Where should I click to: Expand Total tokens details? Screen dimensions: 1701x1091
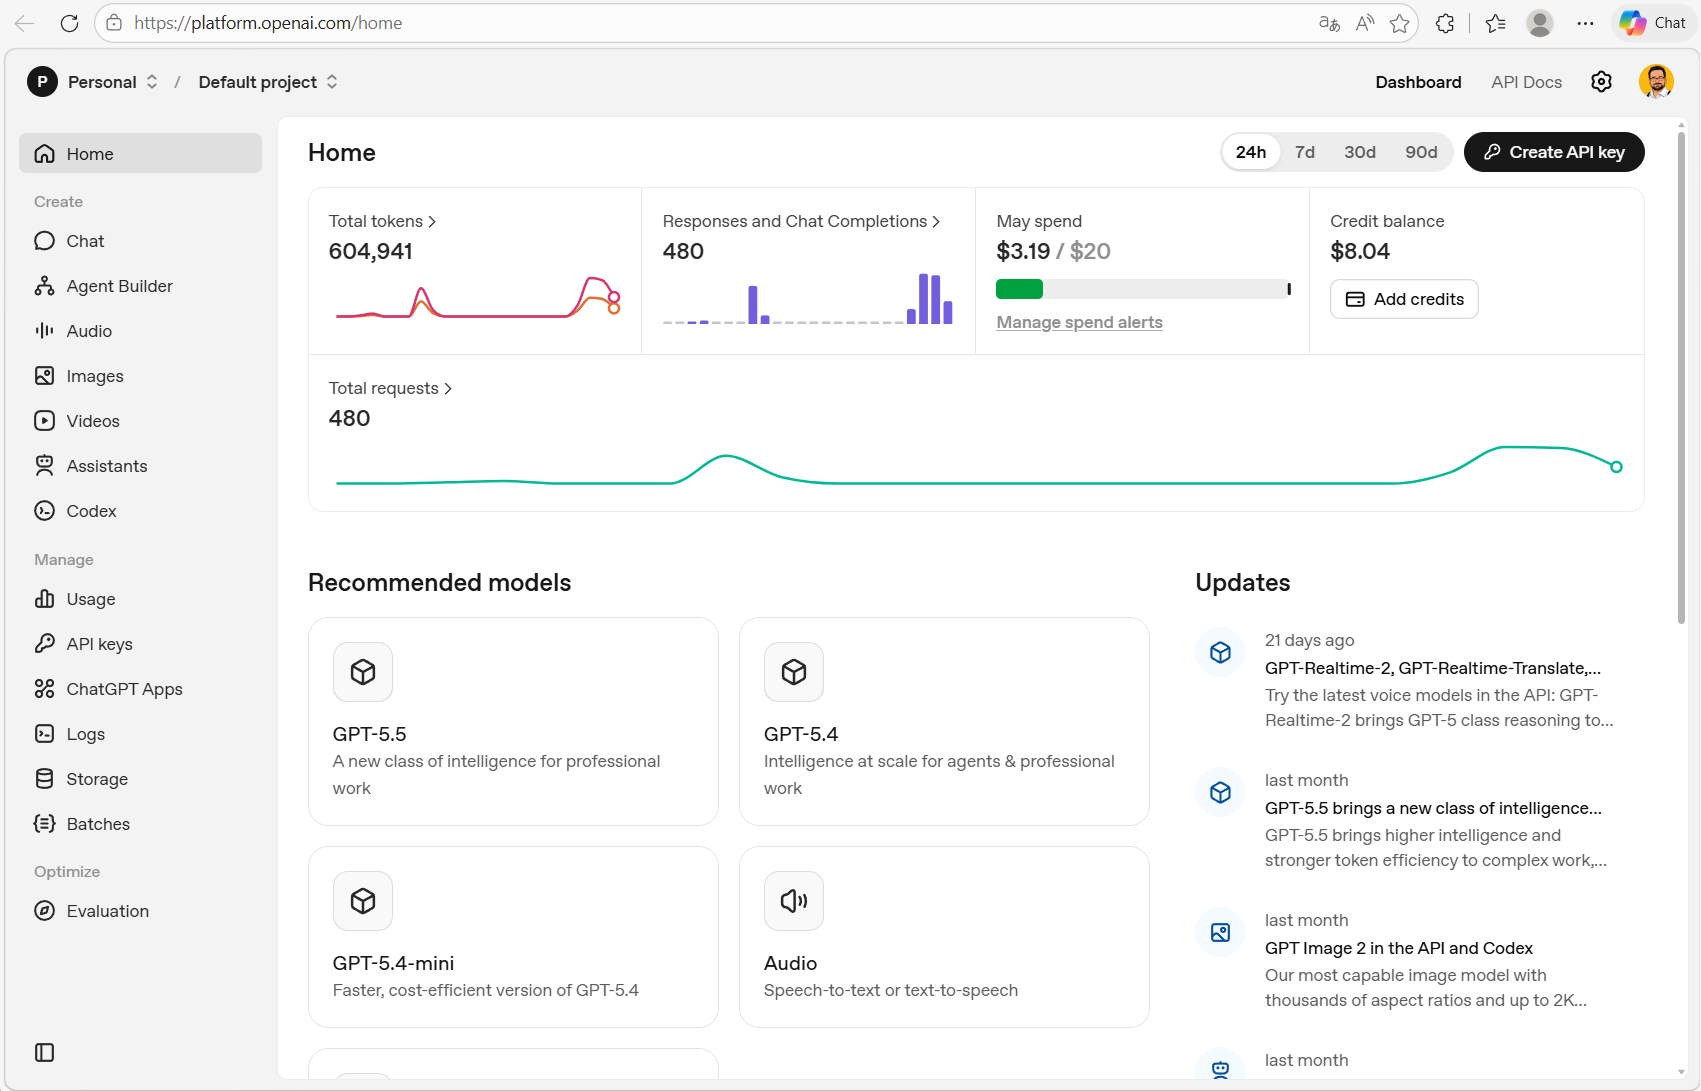click(382, 221)
